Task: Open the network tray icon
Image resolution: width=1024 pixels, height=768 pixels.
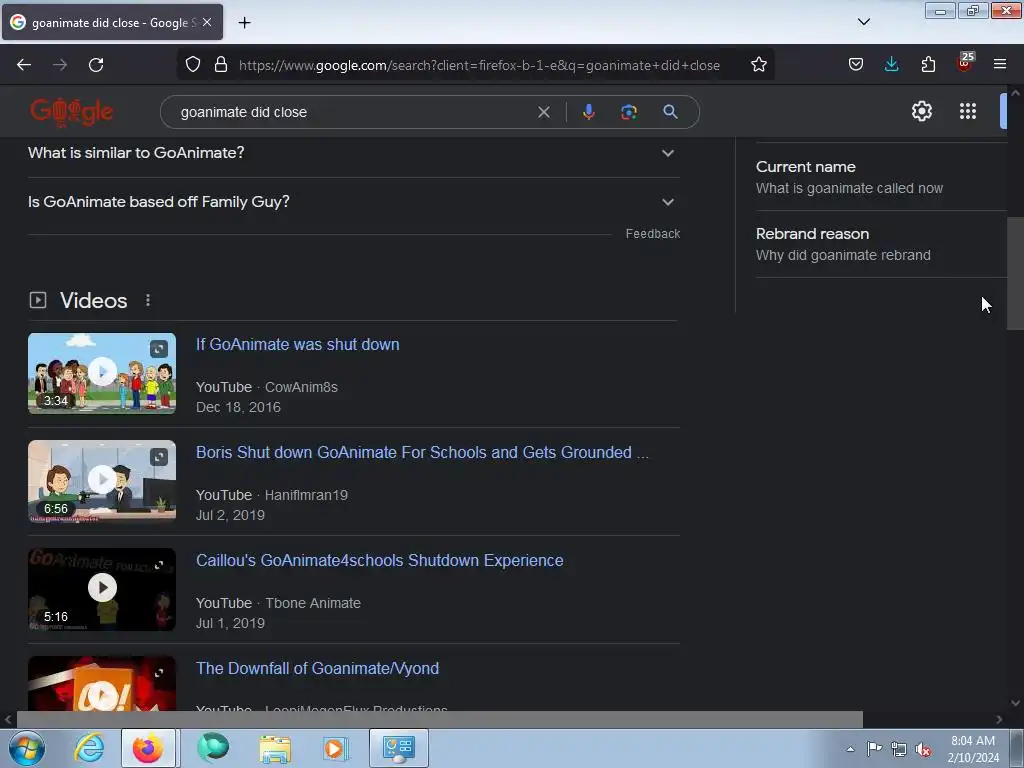Action: 899,749
